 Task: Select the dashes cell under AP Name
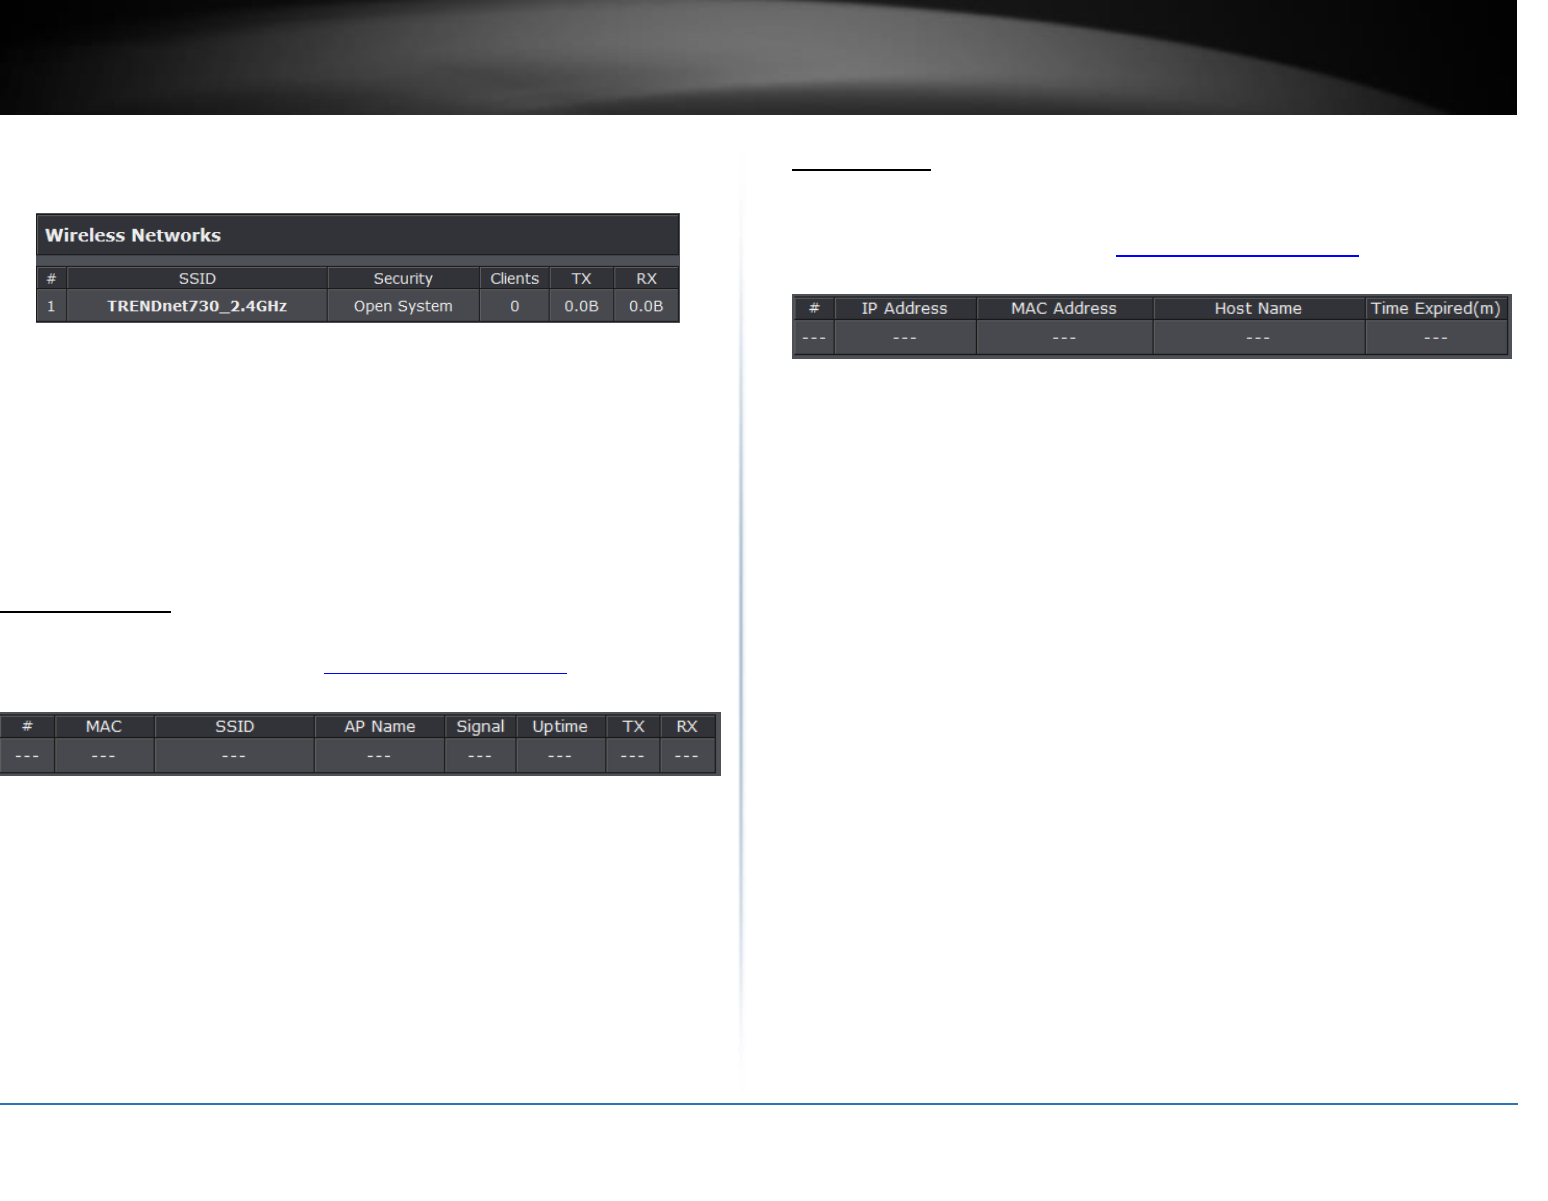(379, 756)
